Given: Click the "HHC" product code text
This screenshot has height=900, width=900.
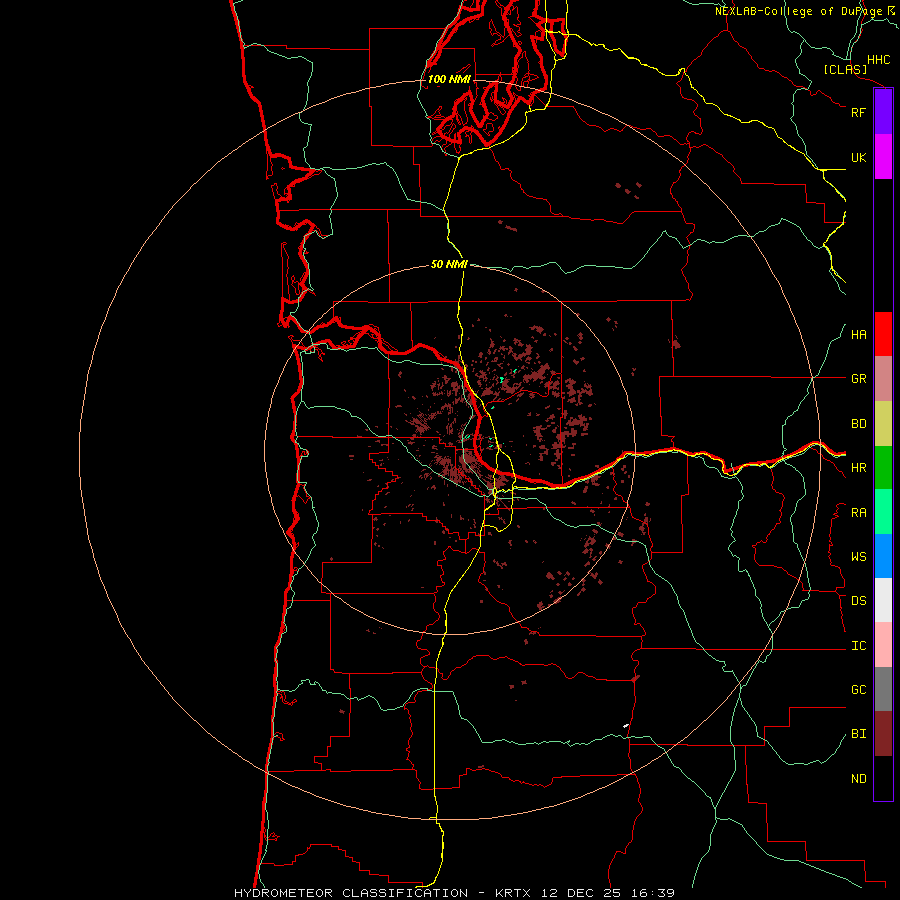Looking at the screenshot, I should click(x=879, y=60).
